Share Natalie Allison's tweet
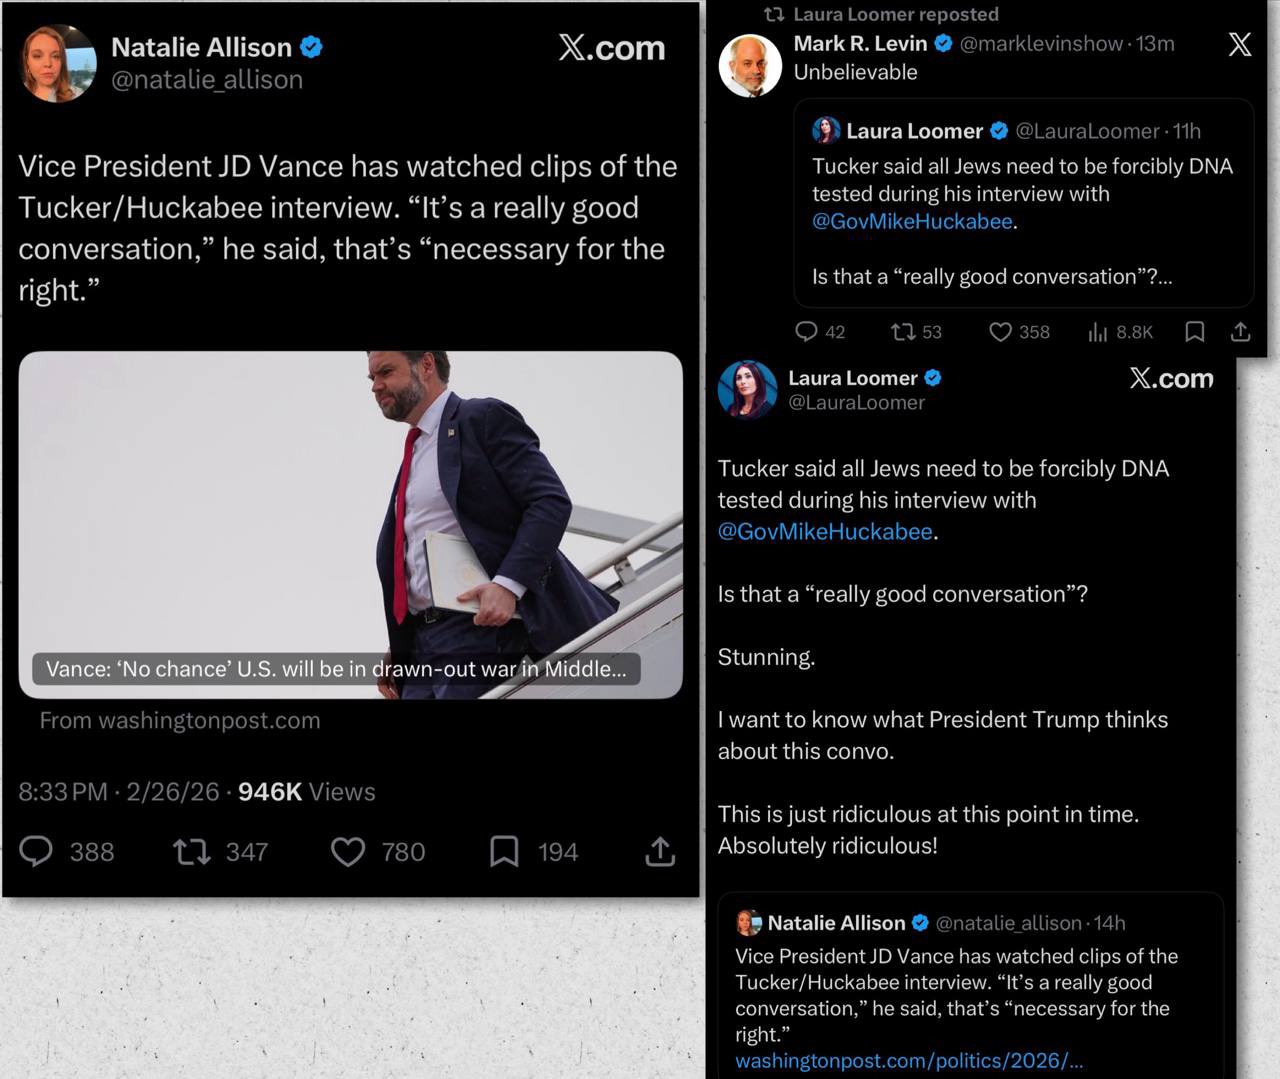 tap(660, 851)
